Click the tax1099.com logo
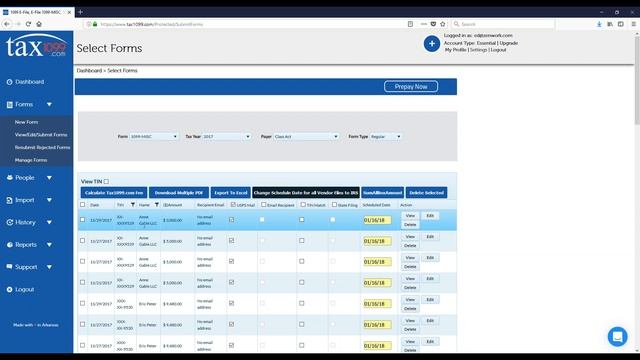 click(36, 46)
